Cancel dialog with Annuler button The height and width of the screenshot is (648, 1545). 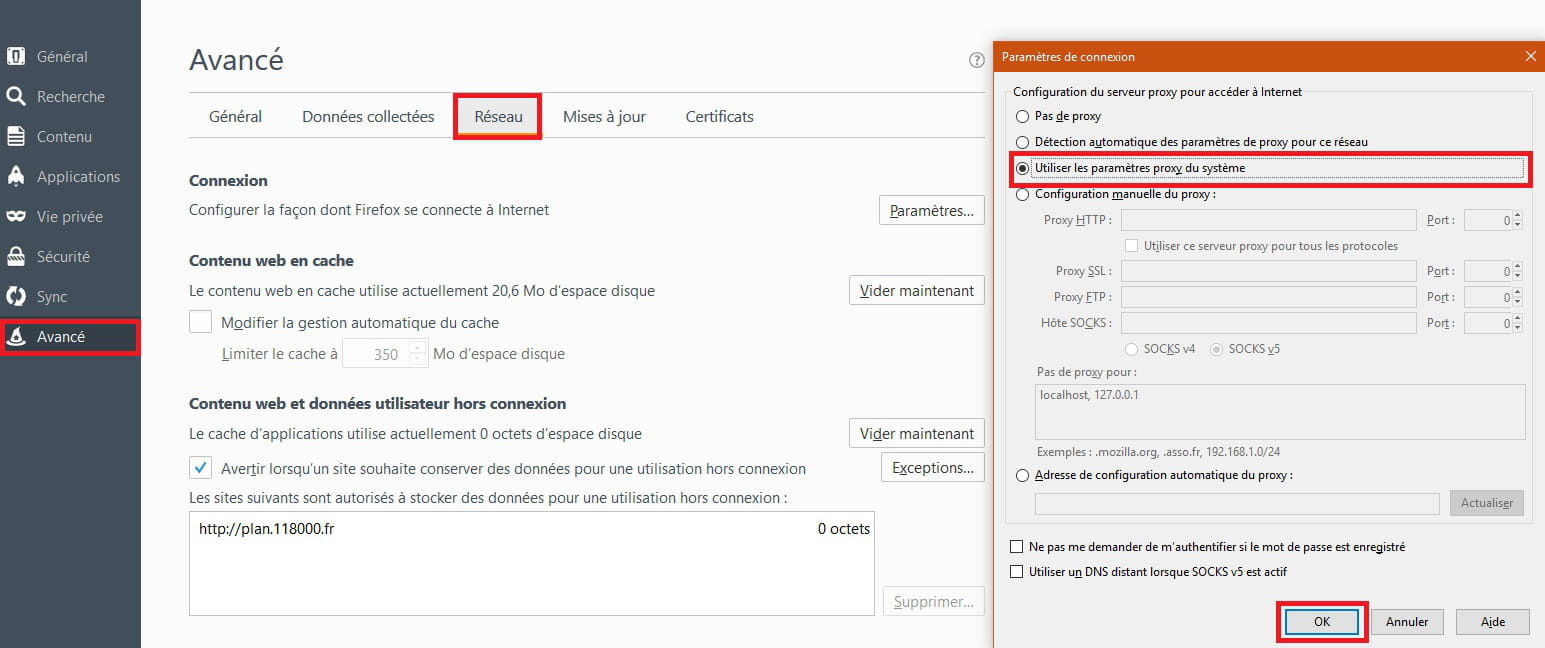pyautogui.click(x=1407, y=621)
